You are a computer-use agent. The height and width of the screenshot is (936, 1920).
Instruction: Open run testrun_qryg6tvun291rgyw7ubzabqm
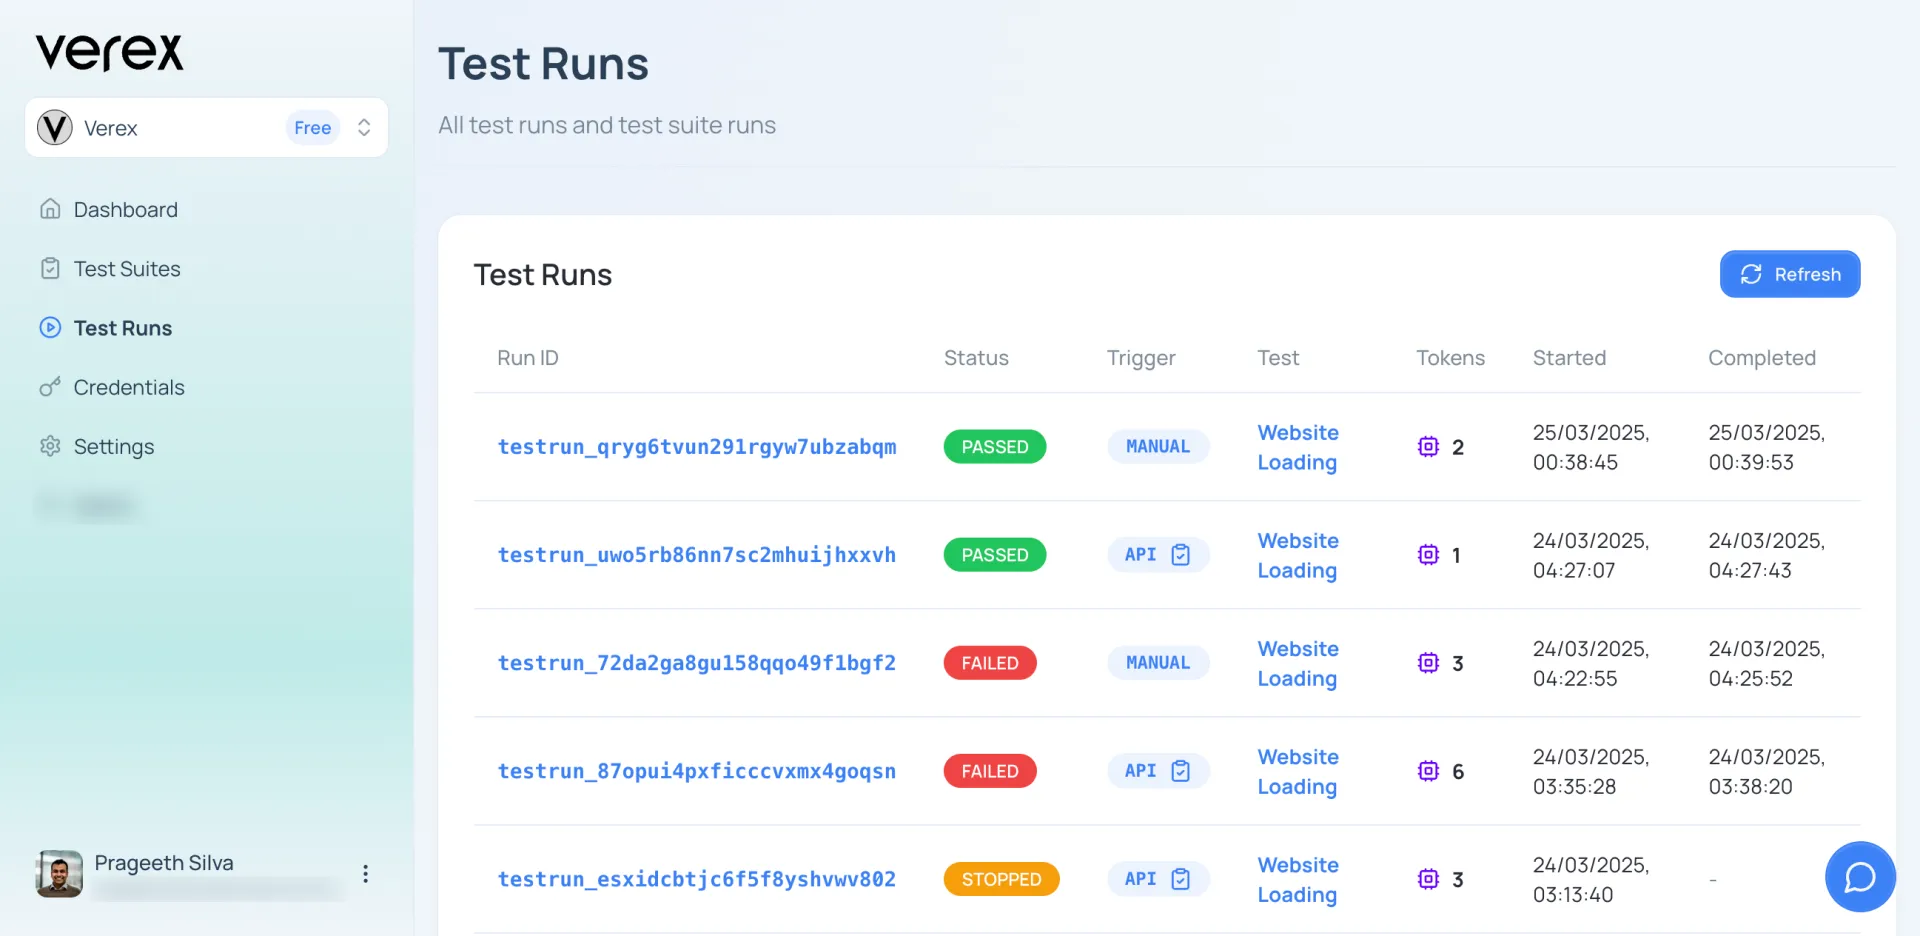tap(696, 447)
